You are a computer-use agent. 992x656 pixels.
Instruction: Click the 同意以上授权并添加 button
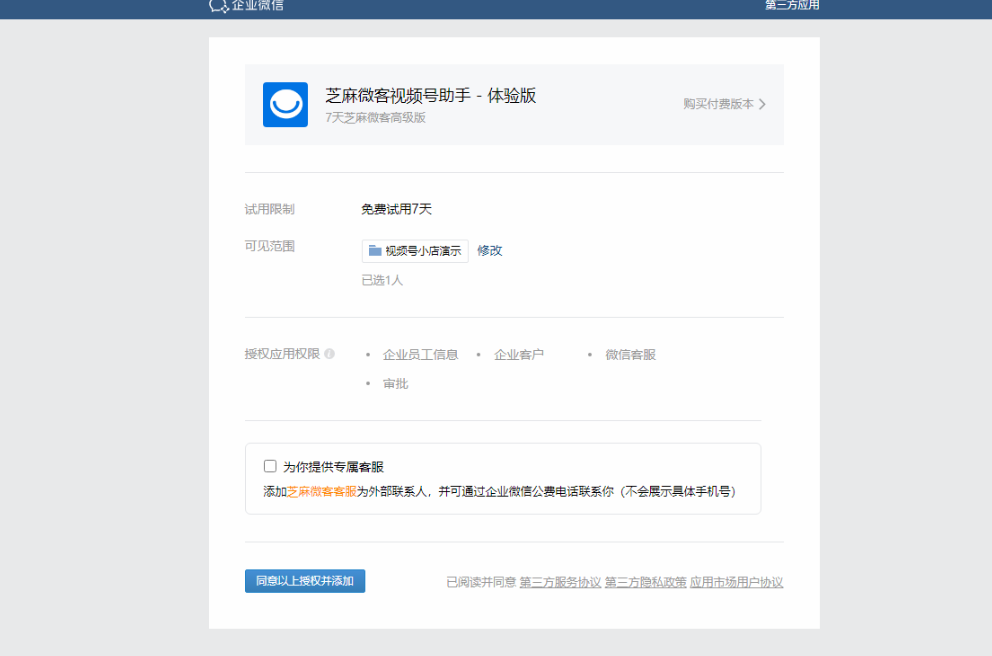tap(305, 581)
